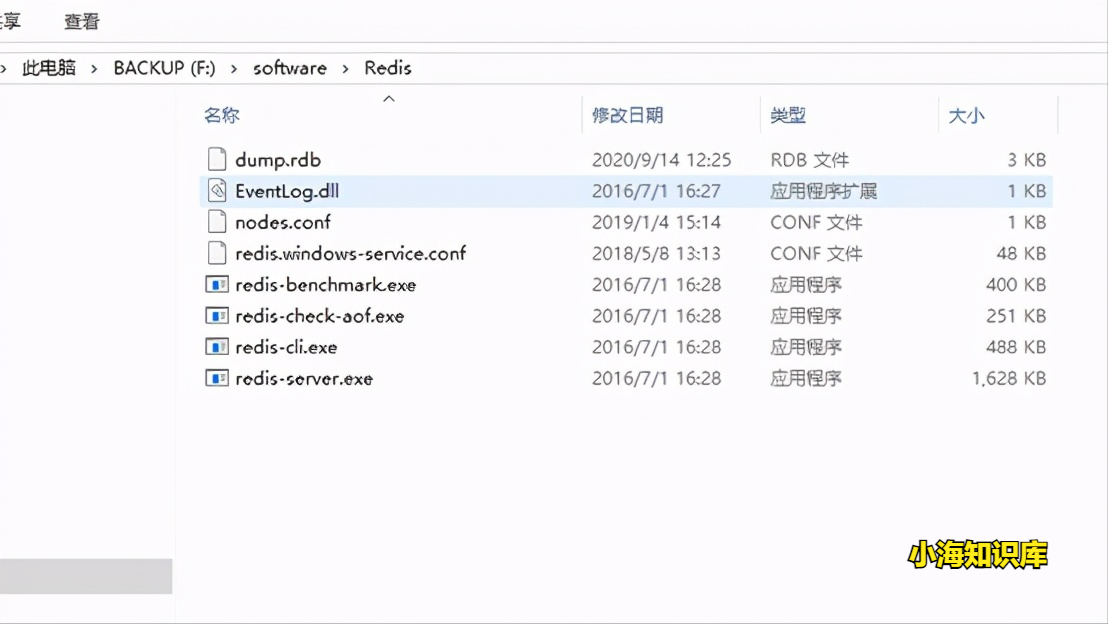Select the file name redis-server.exe

[x=304, y=378]
